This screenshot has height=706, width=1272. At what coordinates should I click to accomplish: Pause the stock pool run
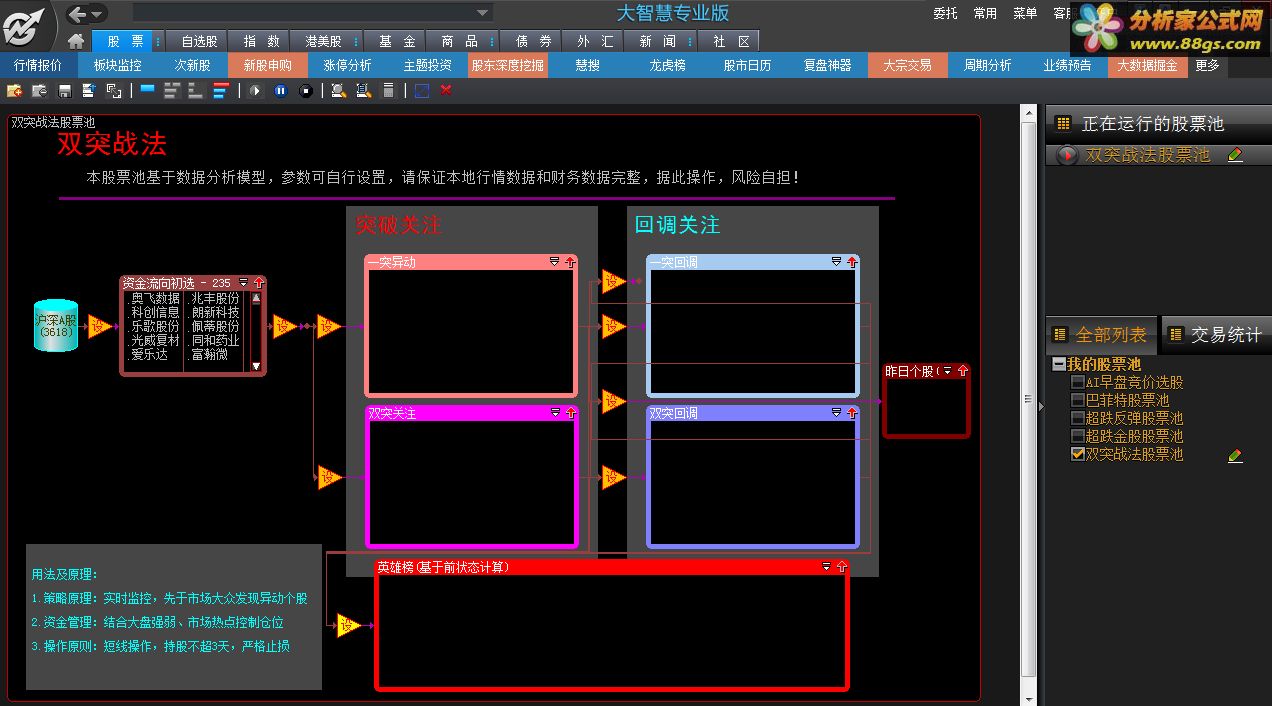(x=281, y=91)
